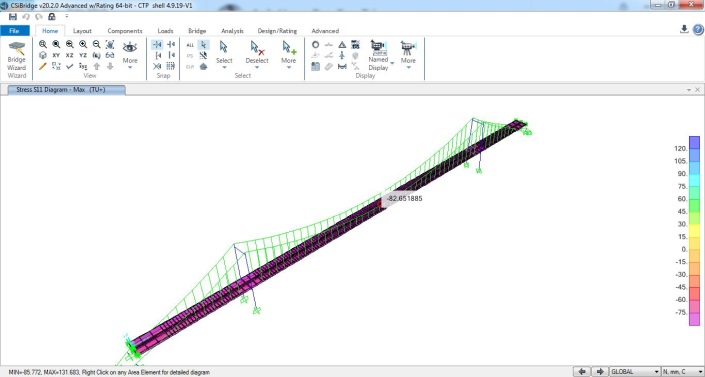
Task: Show Undeformed Shape circle icon
Action: click(x=316, y=45)
